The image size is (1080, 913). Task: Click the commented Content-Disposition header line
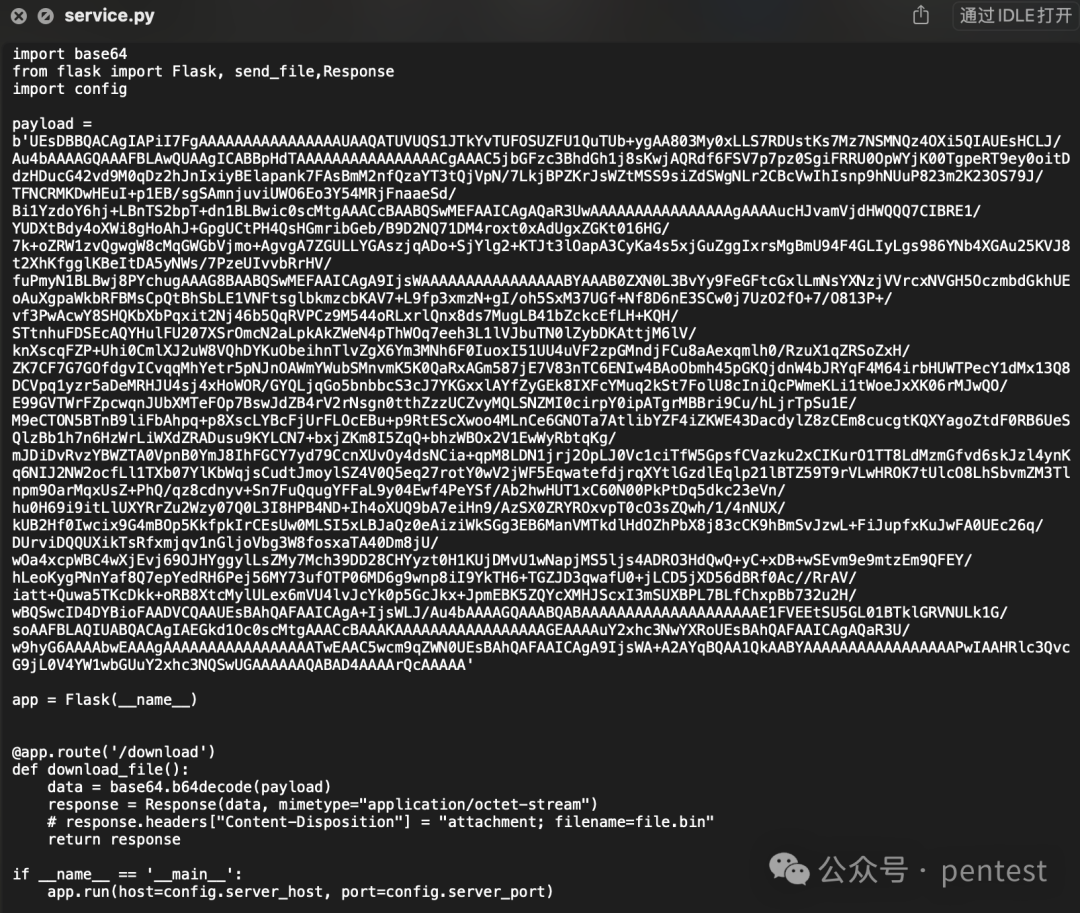(x=381, y=822)
